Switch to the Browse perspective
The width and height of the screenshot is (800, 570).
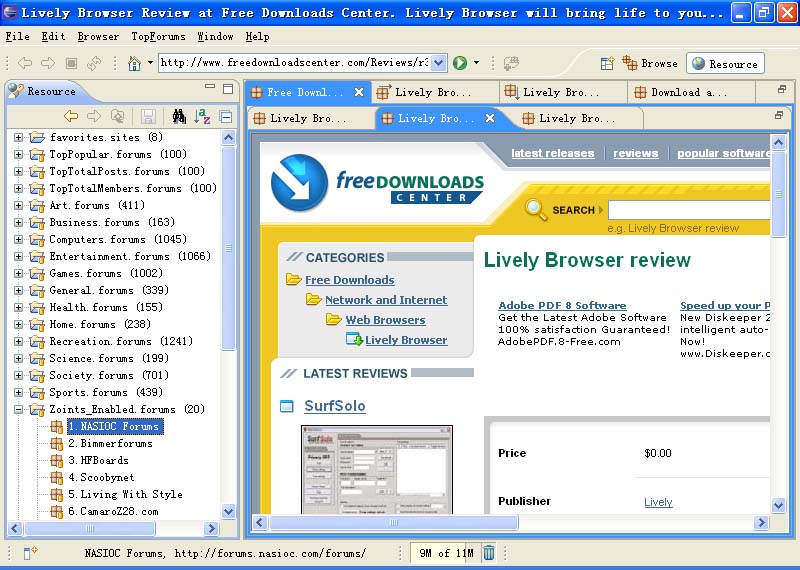pyautogui.click(x=650, y=63)
